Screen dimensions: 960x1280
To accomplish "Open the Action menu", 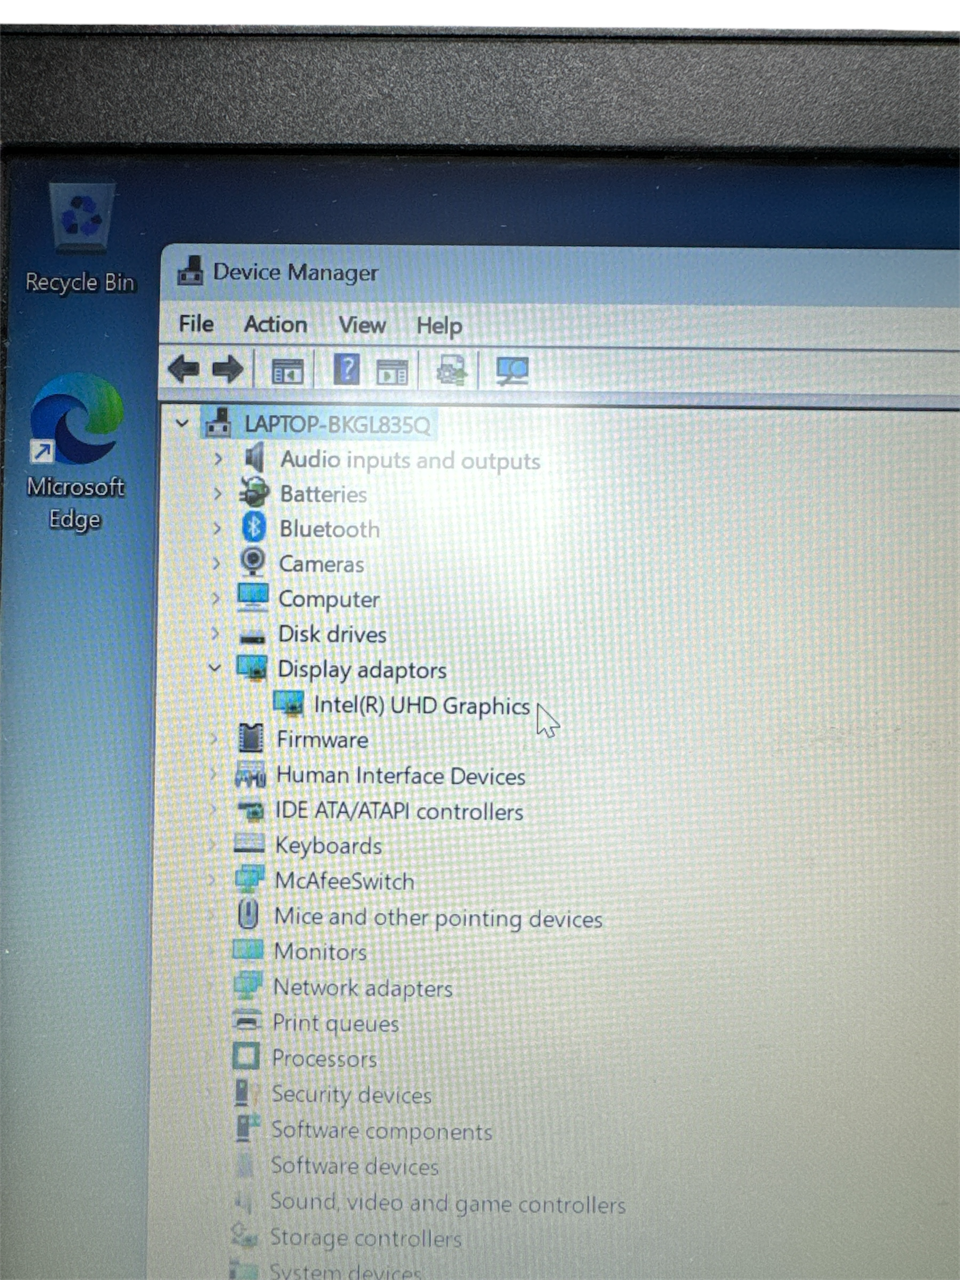I will tap(275, 325).
